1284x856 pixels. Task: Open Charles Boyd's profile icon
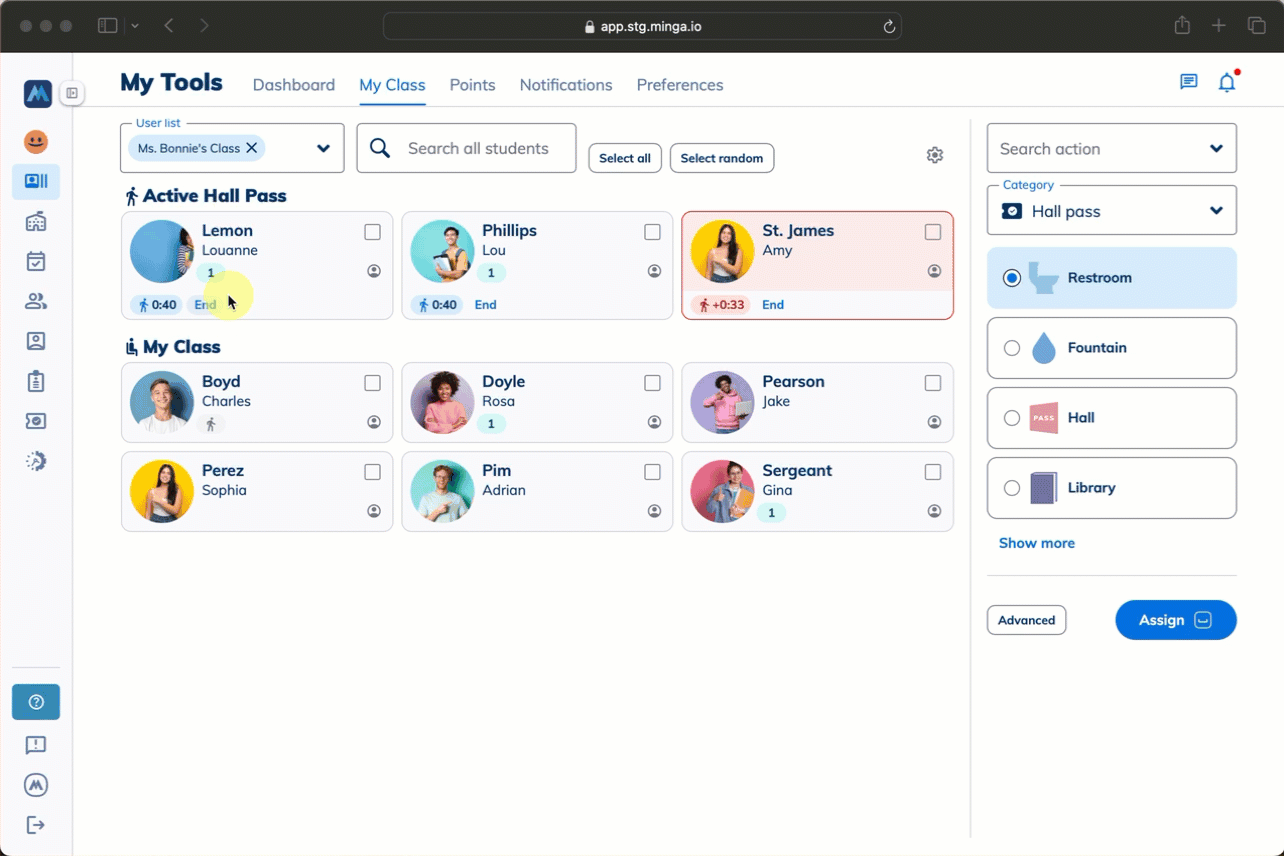(x=374, y=422)
